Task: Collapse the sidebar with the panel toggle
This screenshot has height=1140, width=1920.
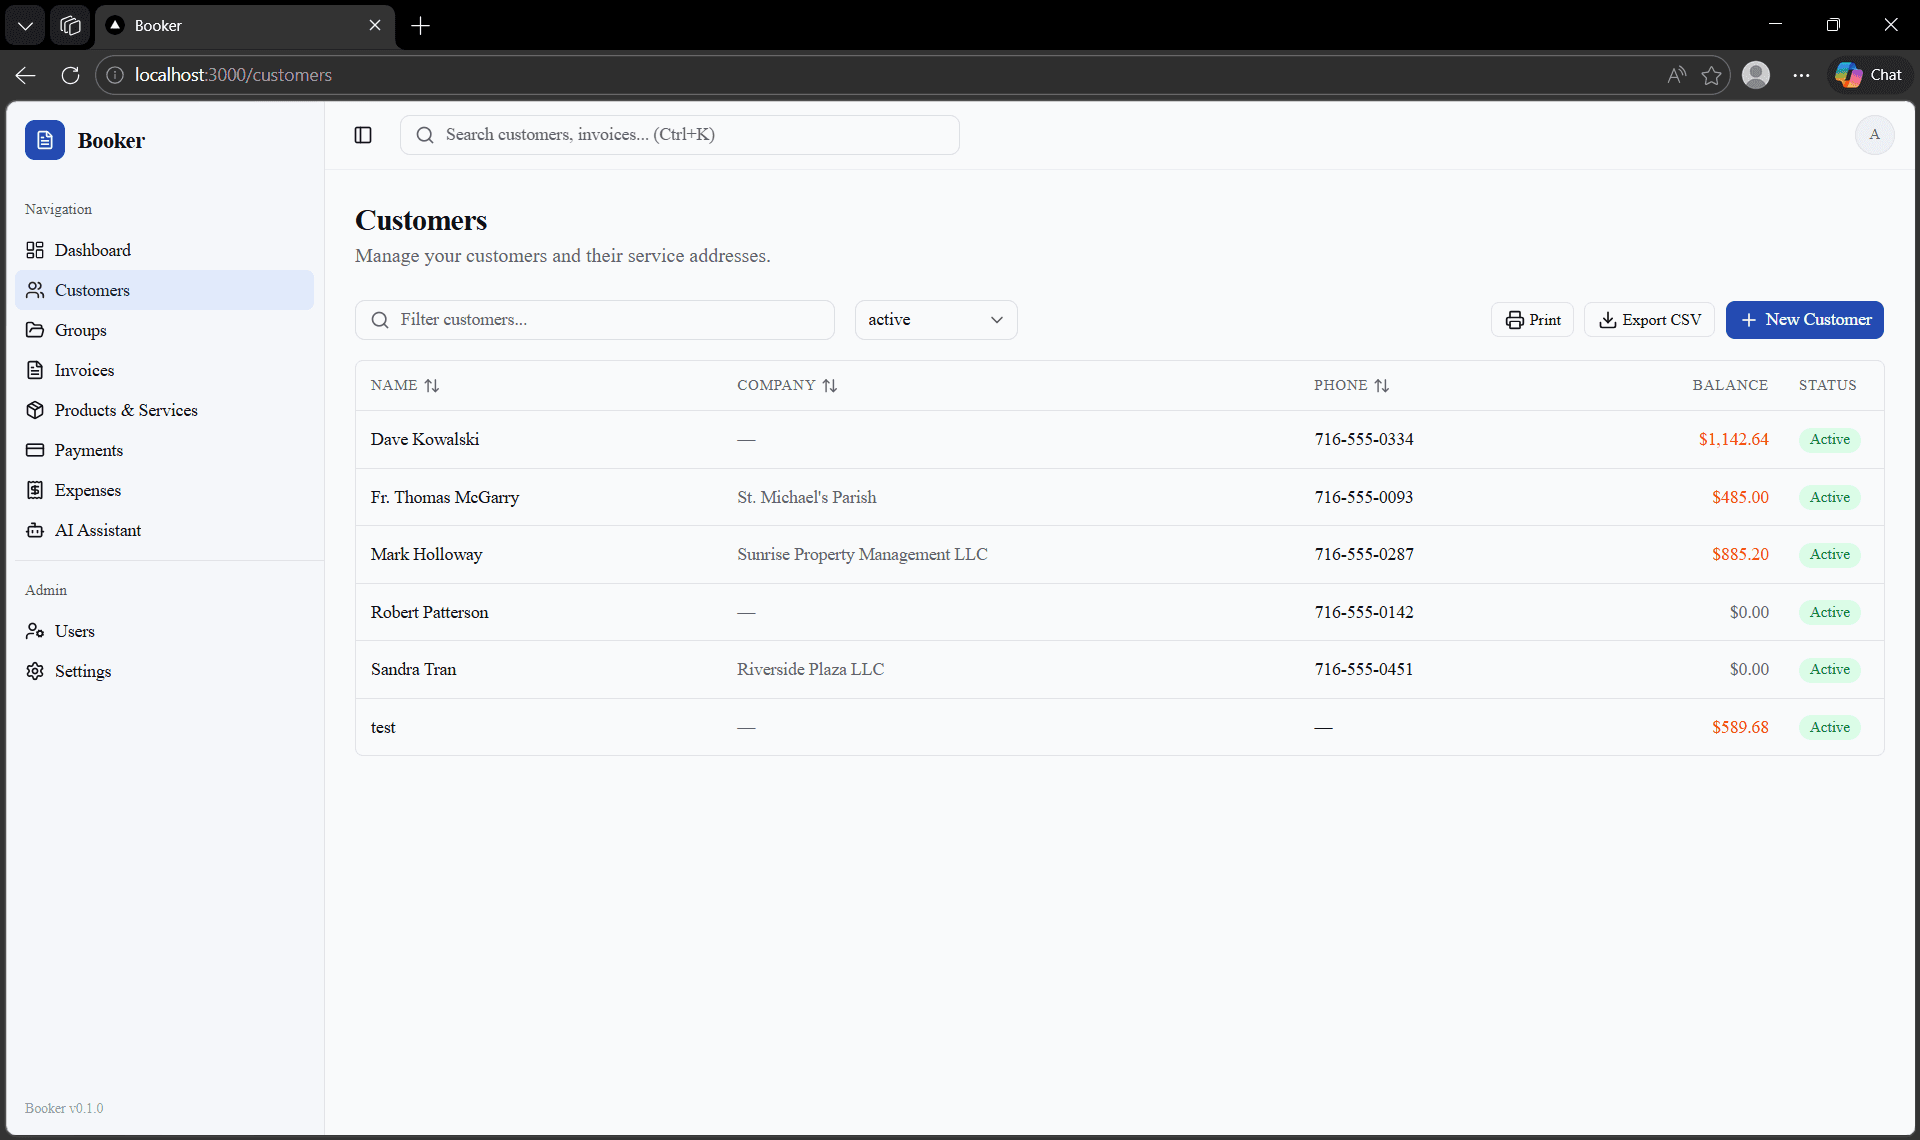Action: coord(363,135)
